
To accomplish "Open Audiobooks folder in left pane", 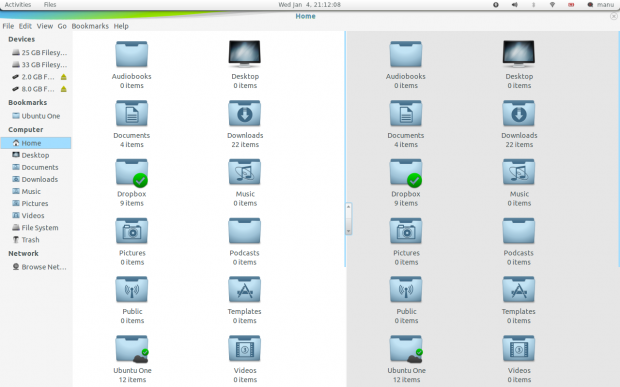I will click(132, 55).
